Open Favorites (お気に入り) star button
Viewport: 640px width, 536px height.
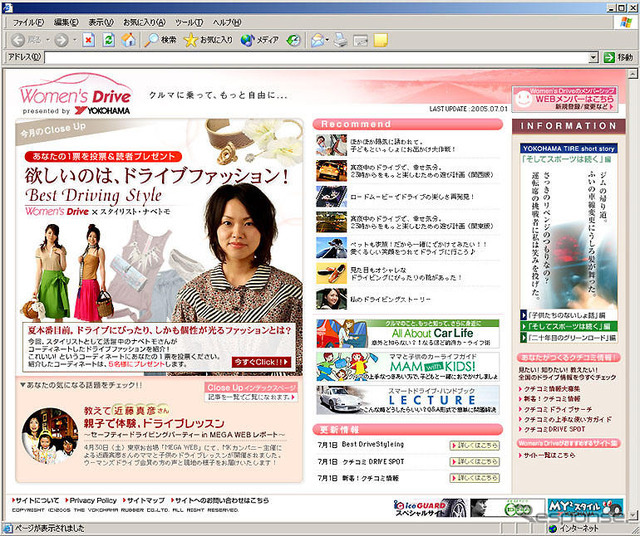point(208,40)
